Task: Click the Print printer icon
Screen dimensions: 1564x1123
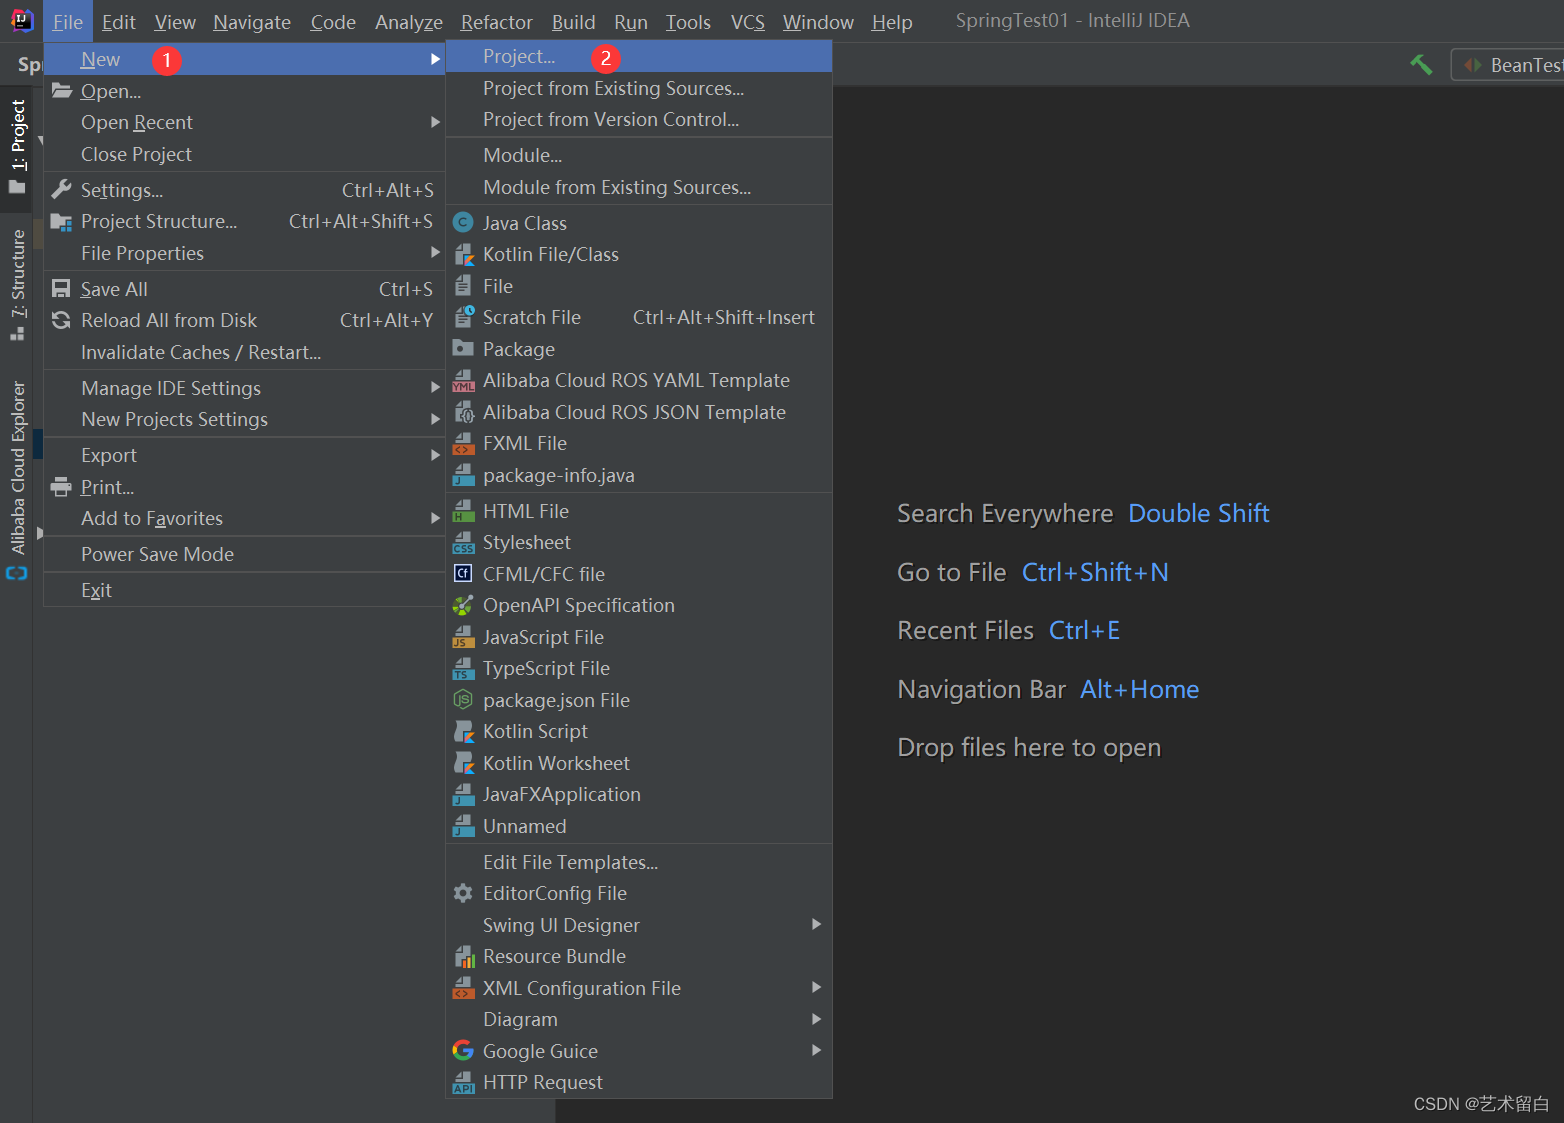Action: click(62, 487)
